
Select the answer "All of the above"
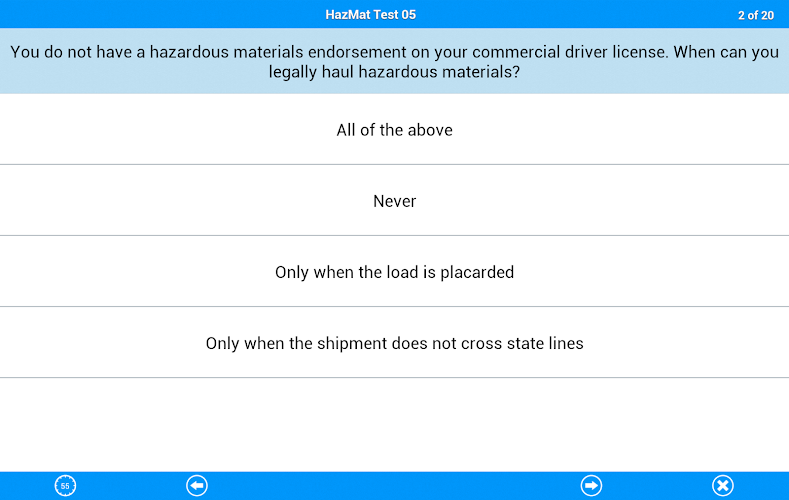click(x=394, y=130)
